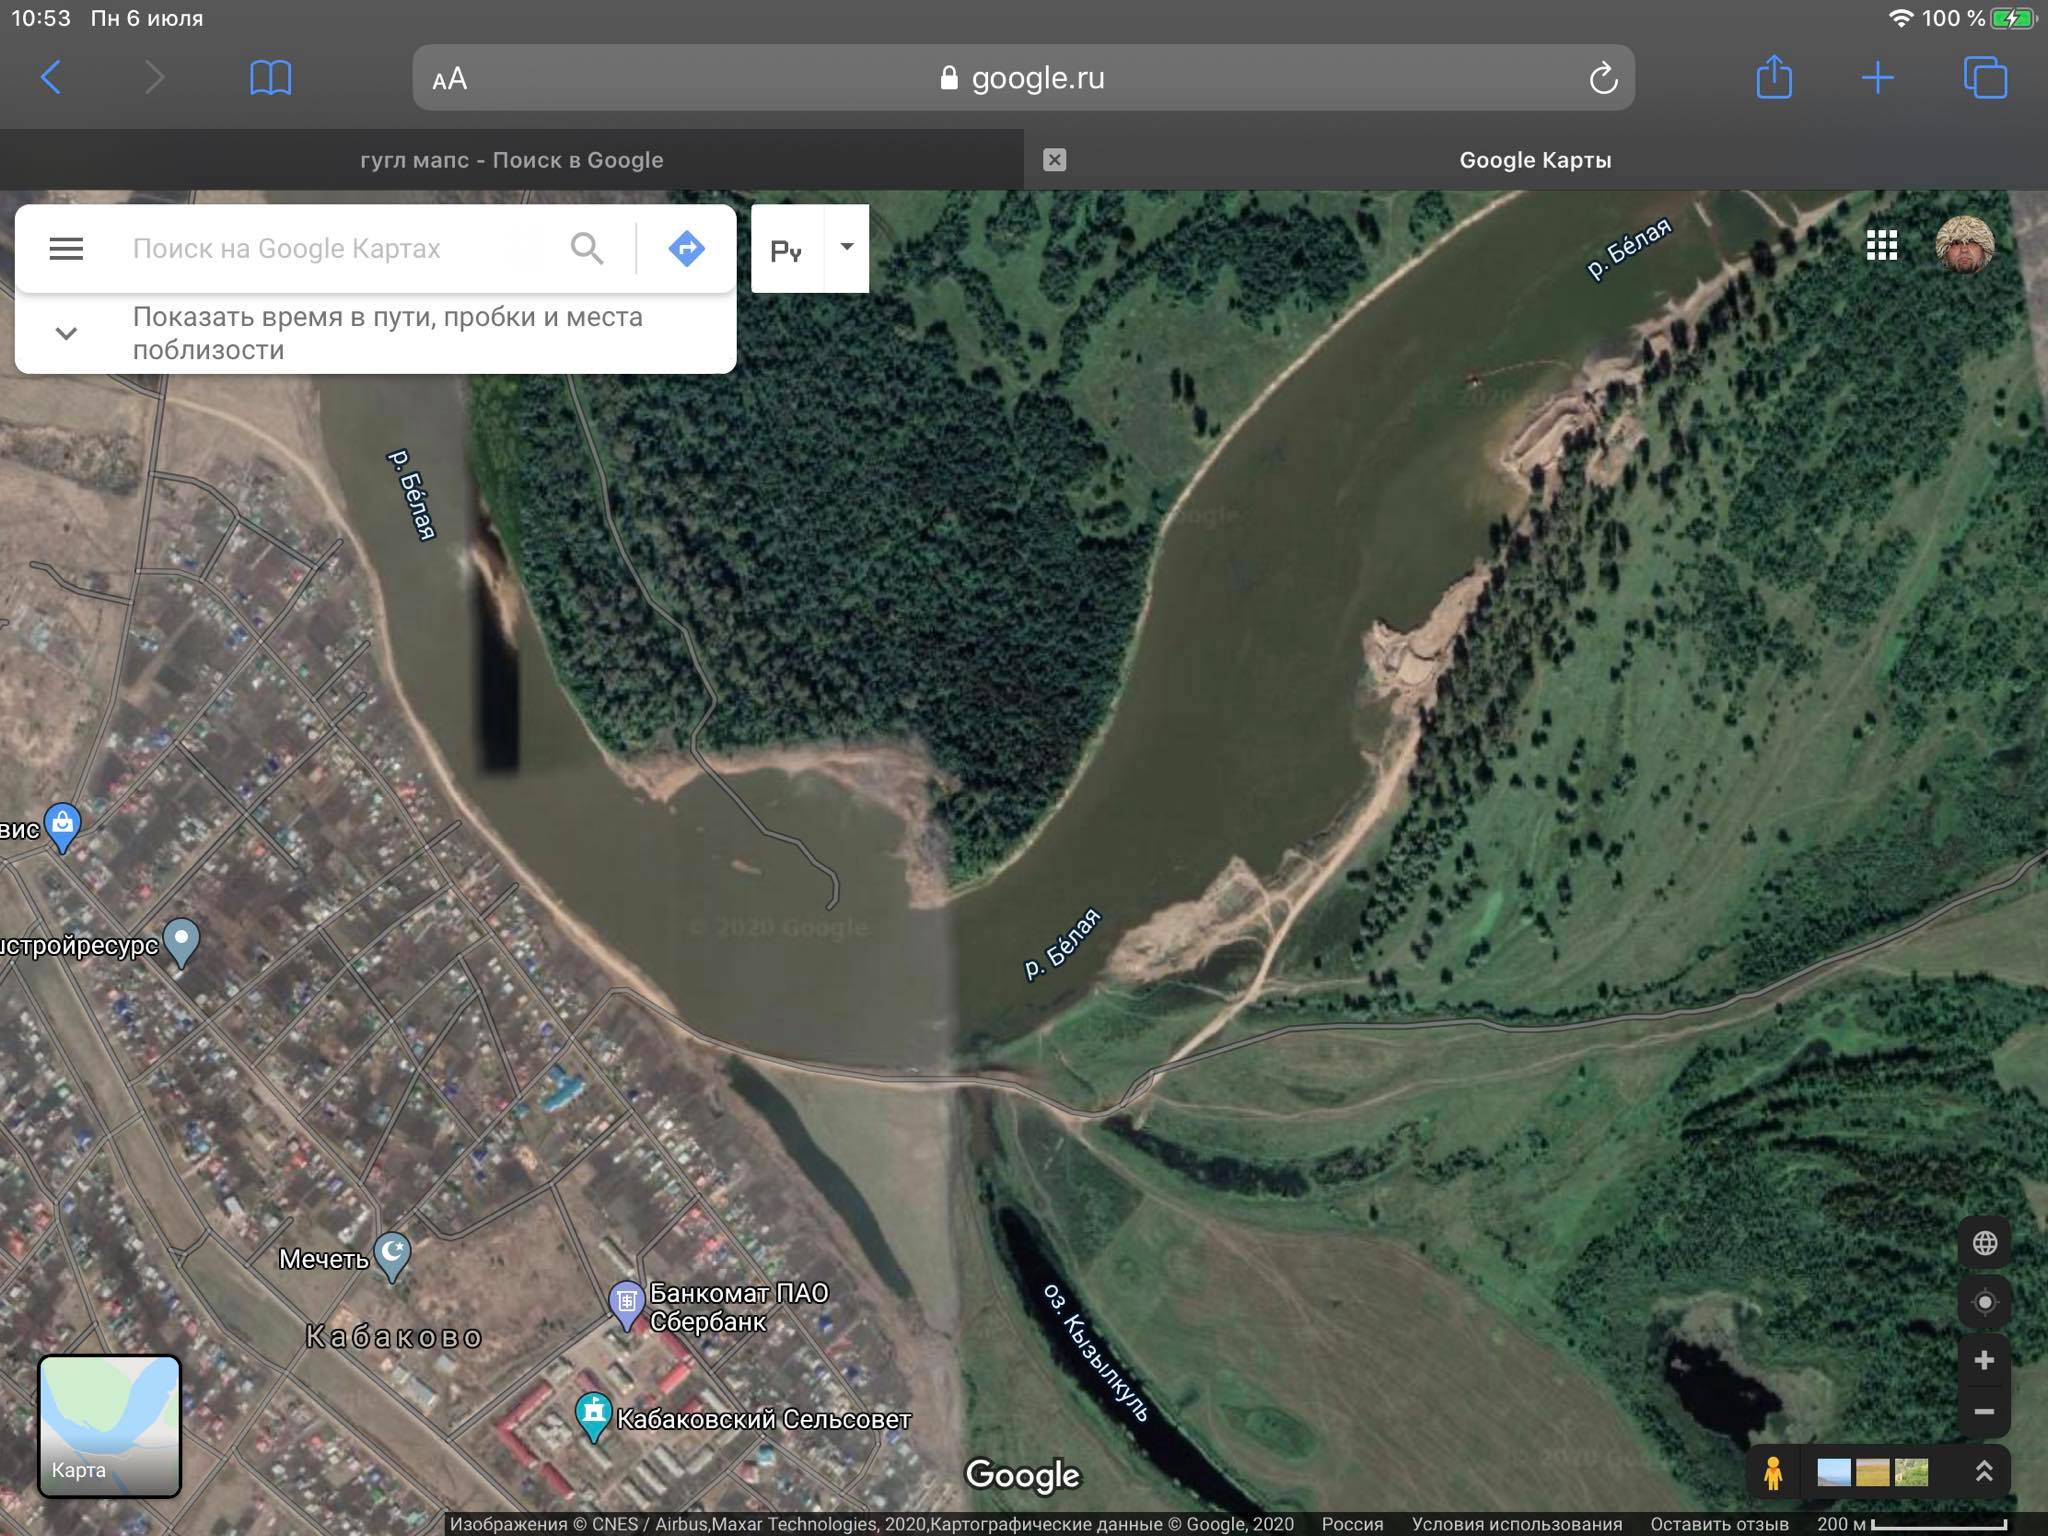Click the my location target button
This screenshot has width=2048, height=1536.
(x=1984, y=1302)
